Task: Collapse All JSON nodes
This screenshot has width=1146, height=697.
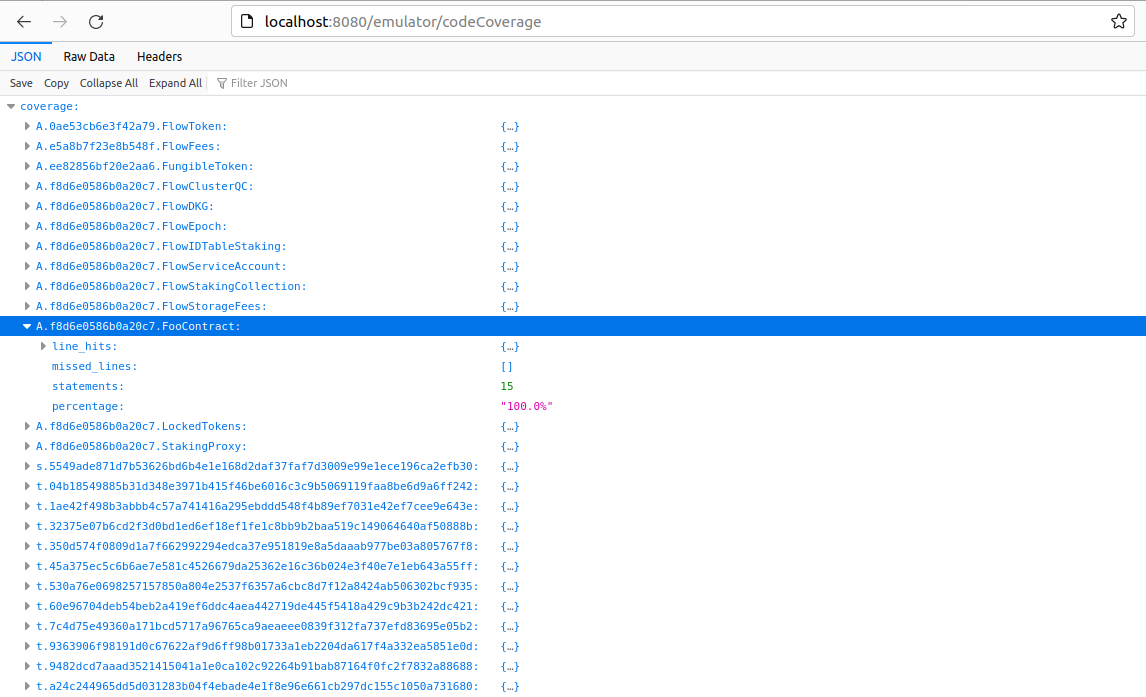Action: (109, 83)
